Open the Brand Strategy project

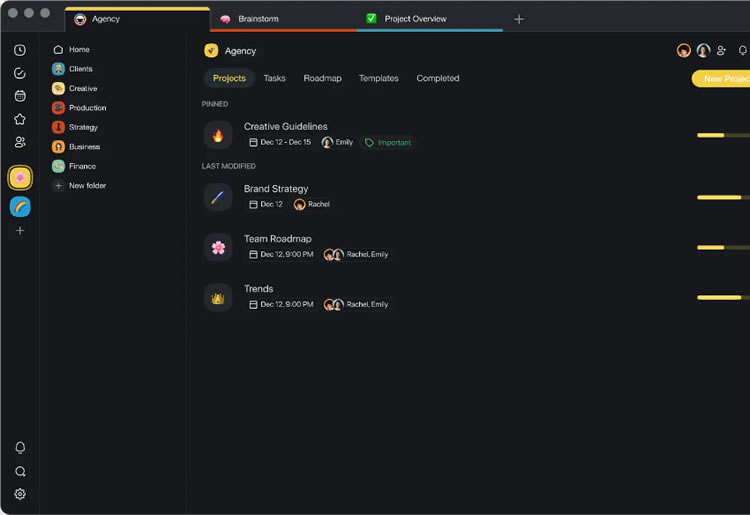tap(276, 188)
